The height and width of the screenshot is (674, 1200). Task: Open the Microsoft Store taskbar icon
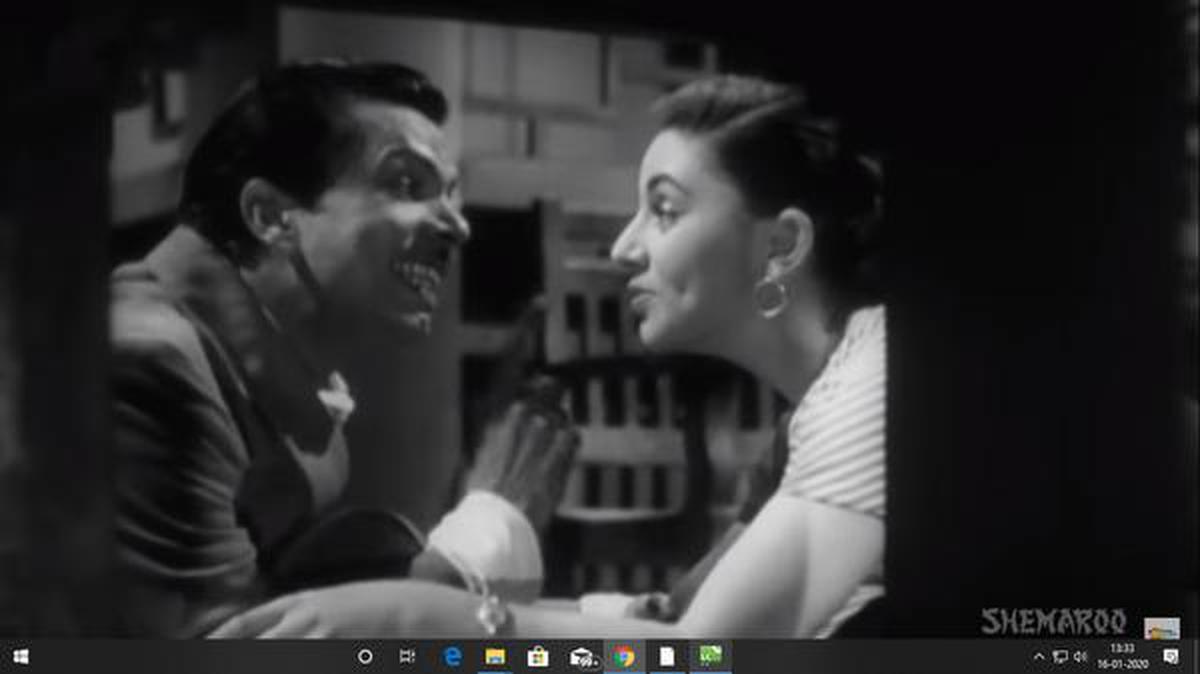pos(538,657)
